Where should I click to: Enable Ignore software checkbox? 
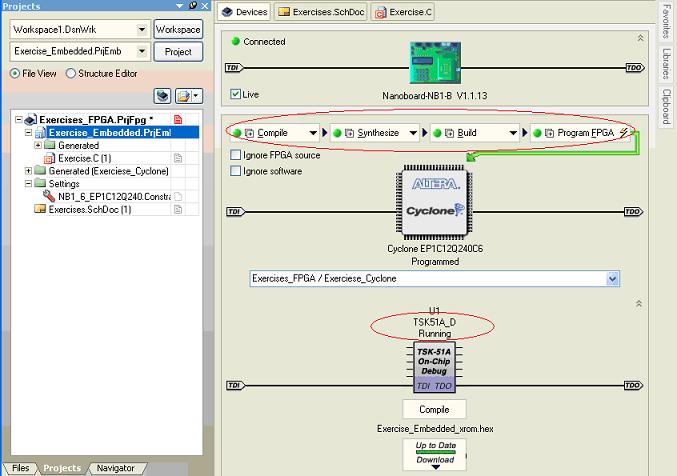click(235, 171)
